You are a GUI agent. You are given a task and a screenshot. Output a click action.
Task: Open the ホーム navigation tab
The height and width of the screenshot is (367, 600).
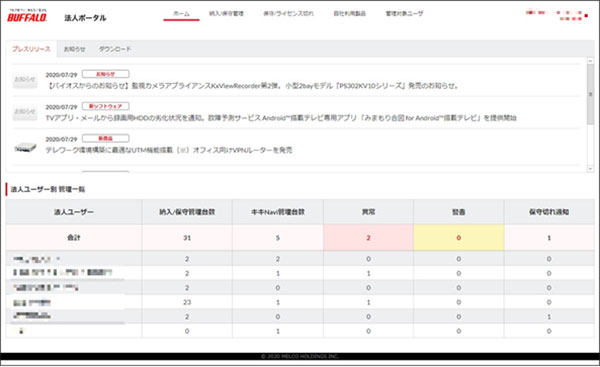tap(181, 14)
